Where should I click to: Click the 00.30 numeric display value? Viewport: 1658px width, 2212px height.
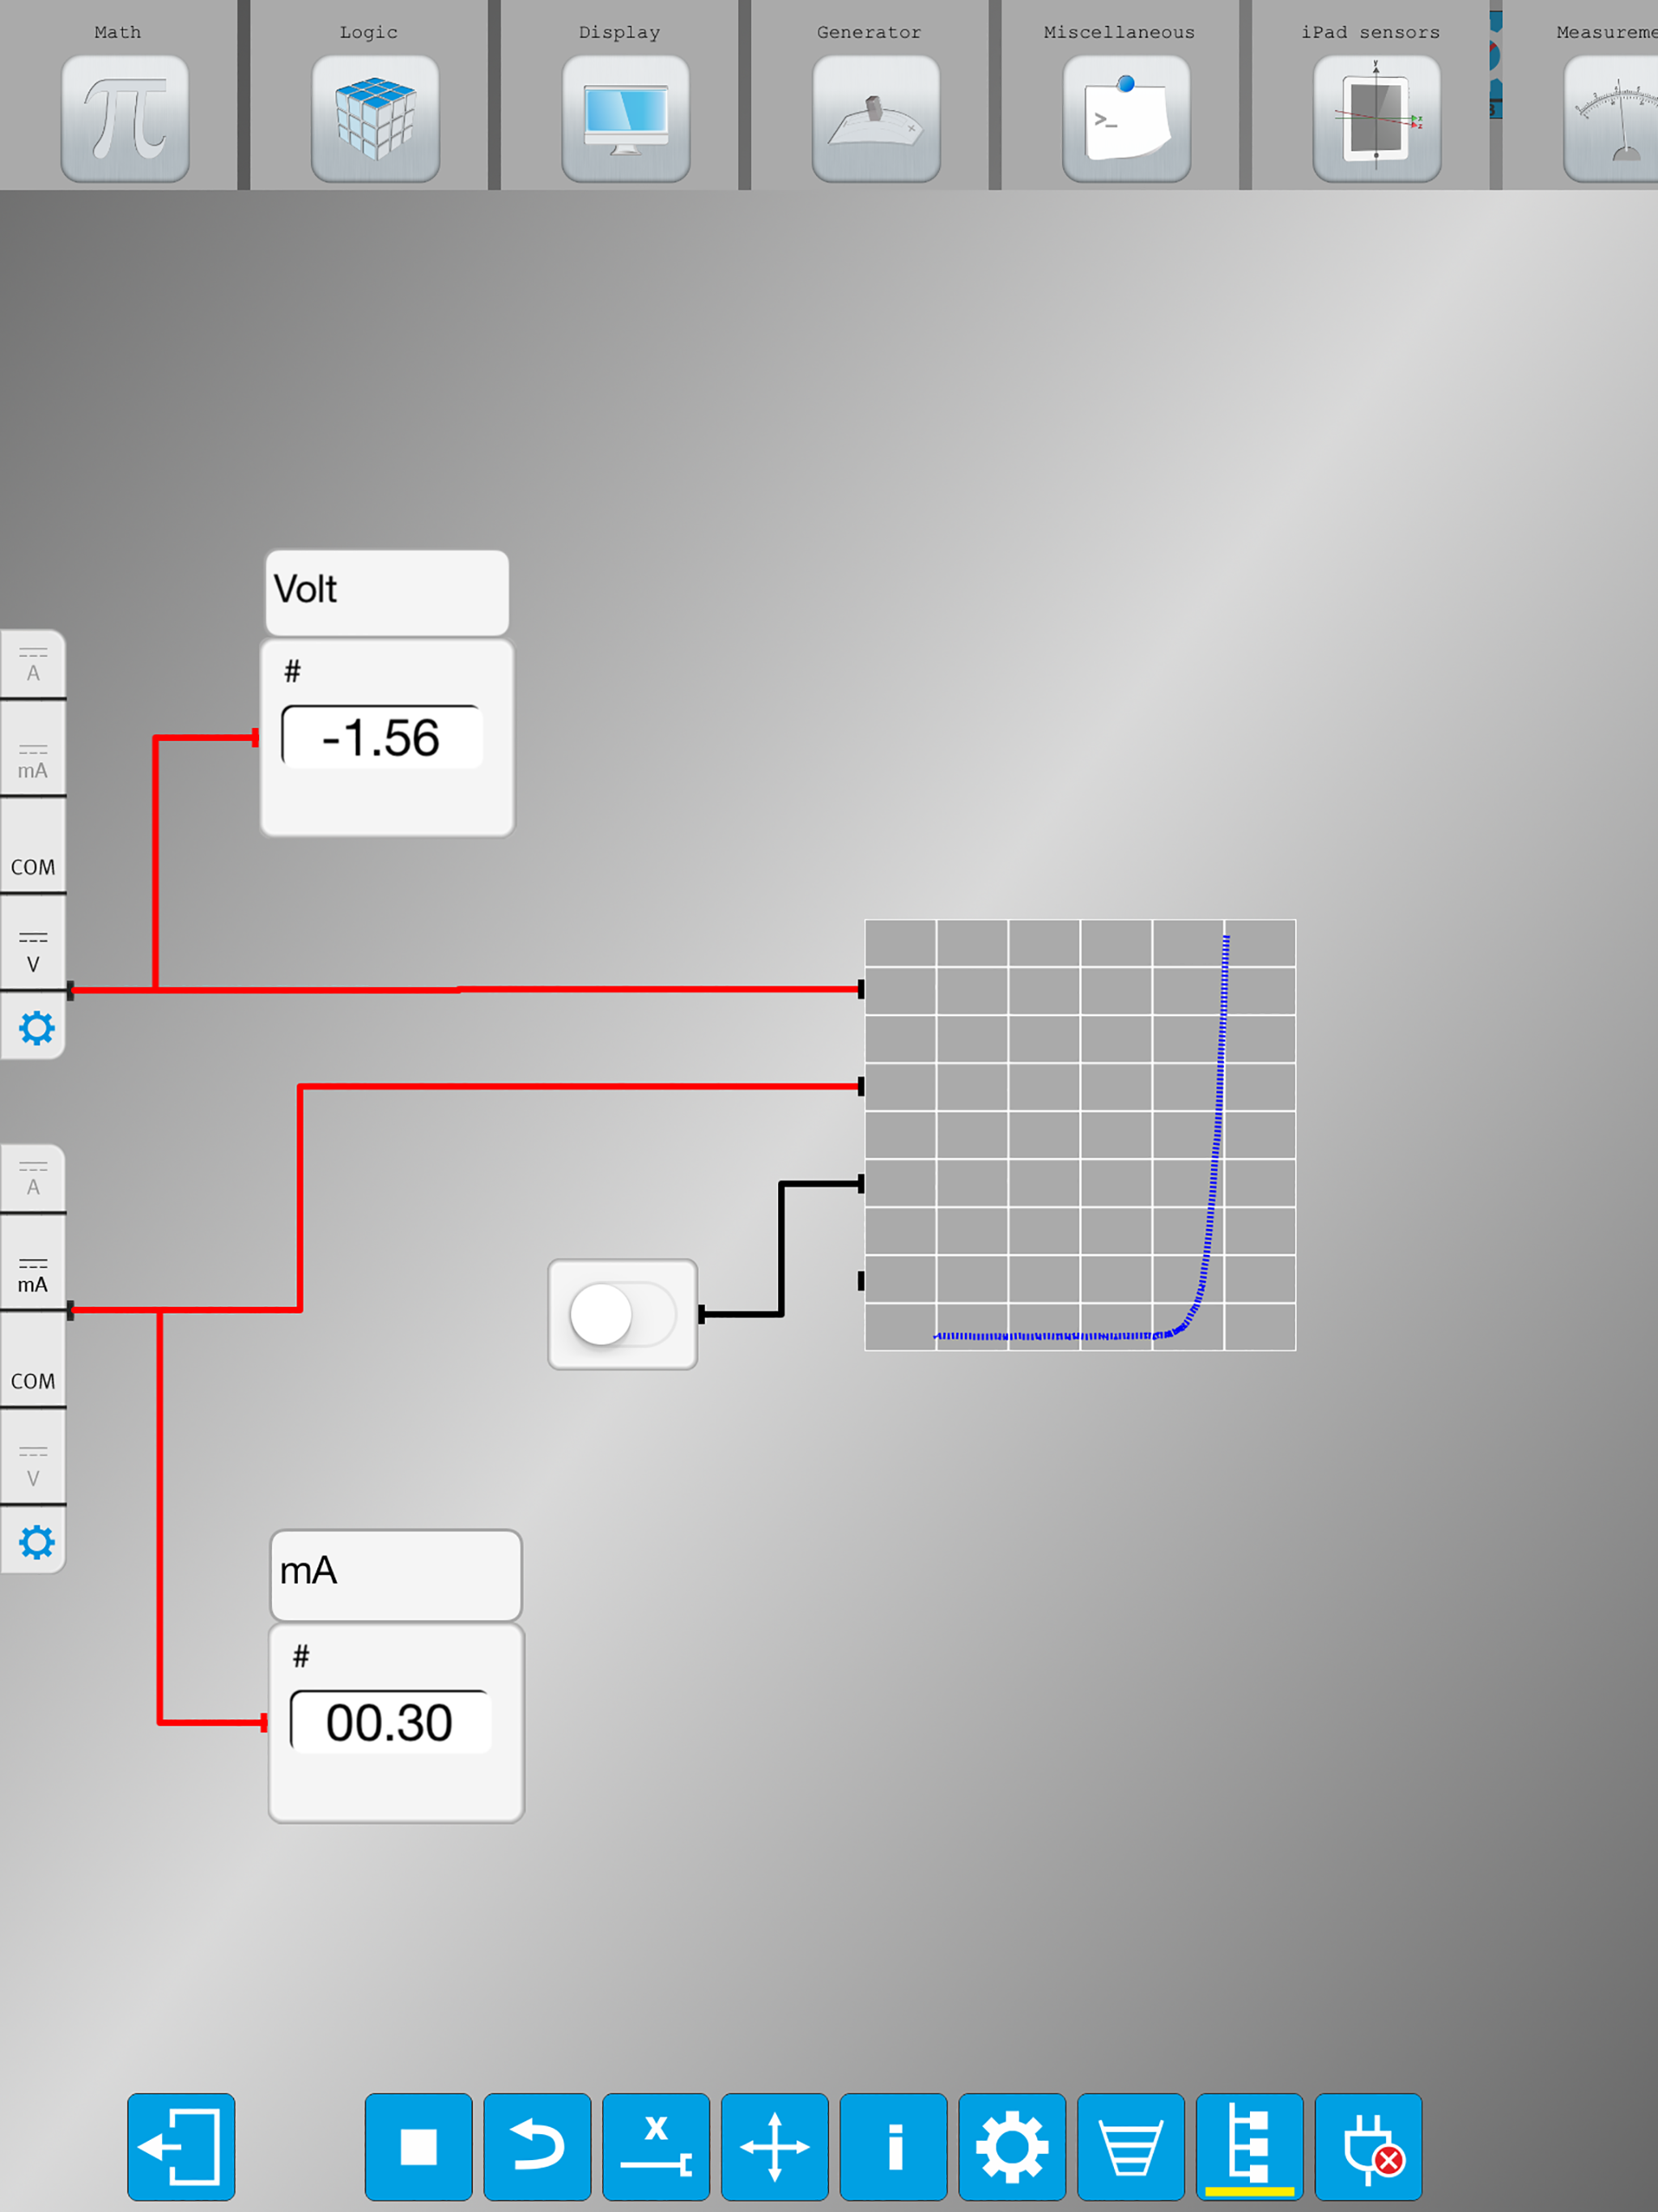[x=390, y=1722]
